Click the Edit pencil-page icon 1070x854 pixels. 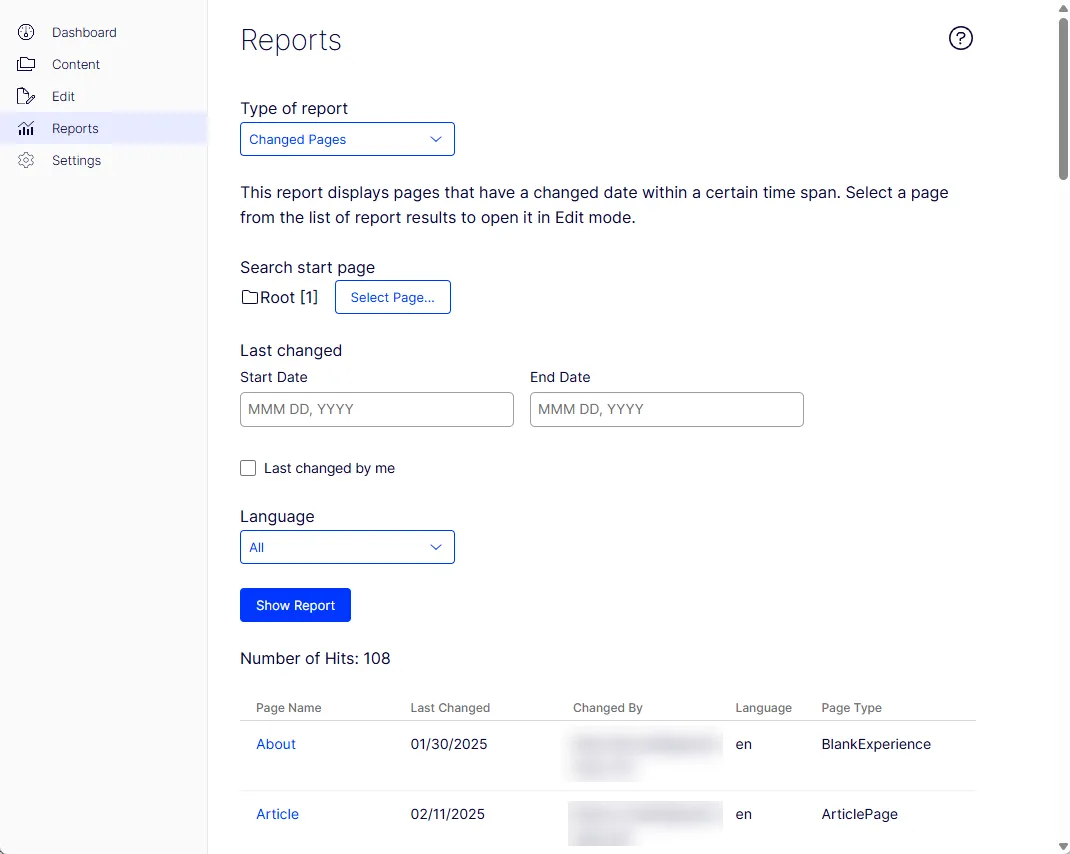26,96
